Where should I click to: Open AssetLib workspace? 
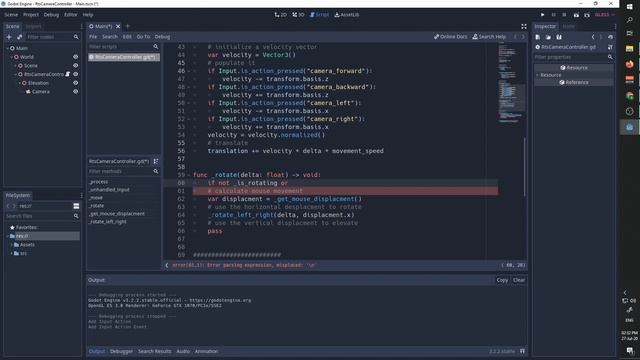[x=347, y=15]
